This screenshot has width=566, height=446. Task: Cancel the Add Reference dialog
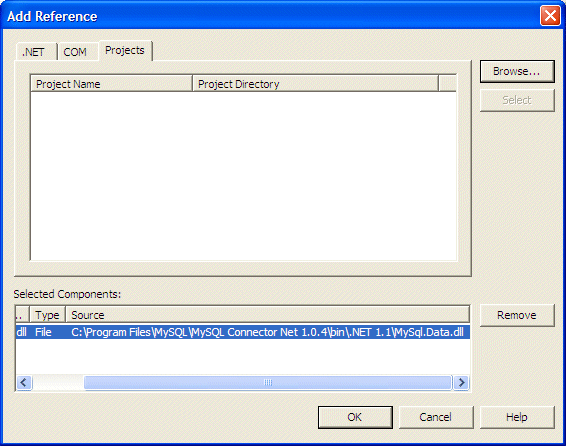436,417
